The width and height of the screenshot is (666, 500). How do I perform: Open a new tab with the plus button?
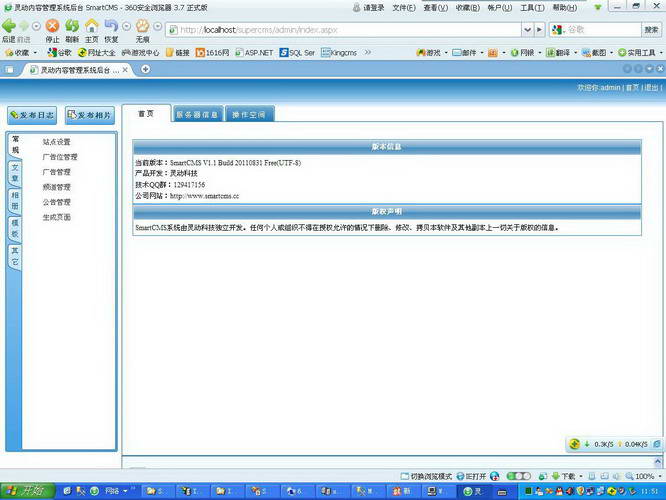click(145, 69)
